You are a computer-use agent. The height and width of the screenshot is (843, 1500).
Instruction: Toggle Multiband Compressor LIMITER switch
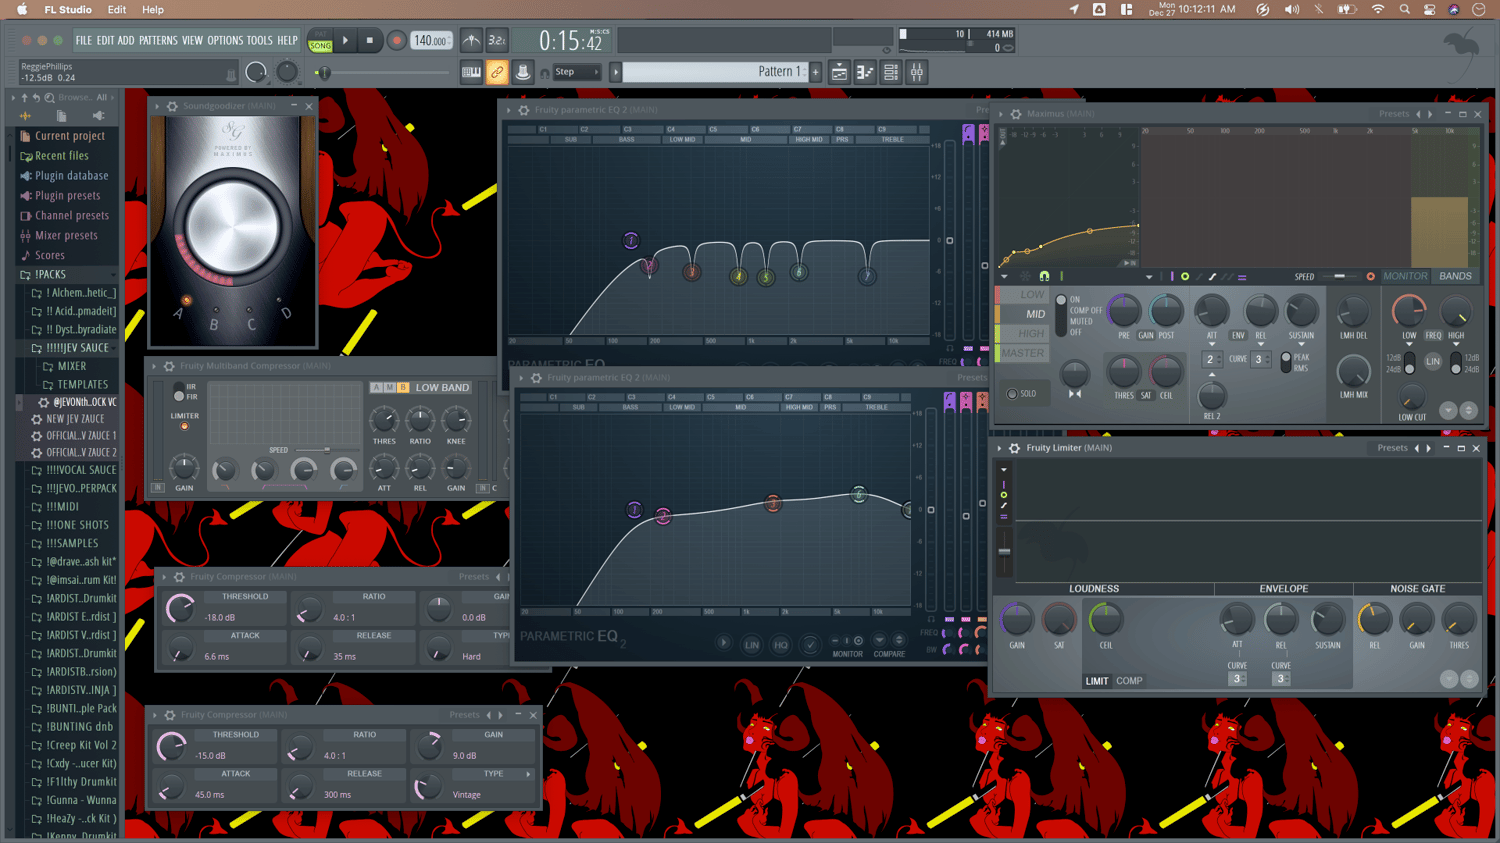[184, 426]
